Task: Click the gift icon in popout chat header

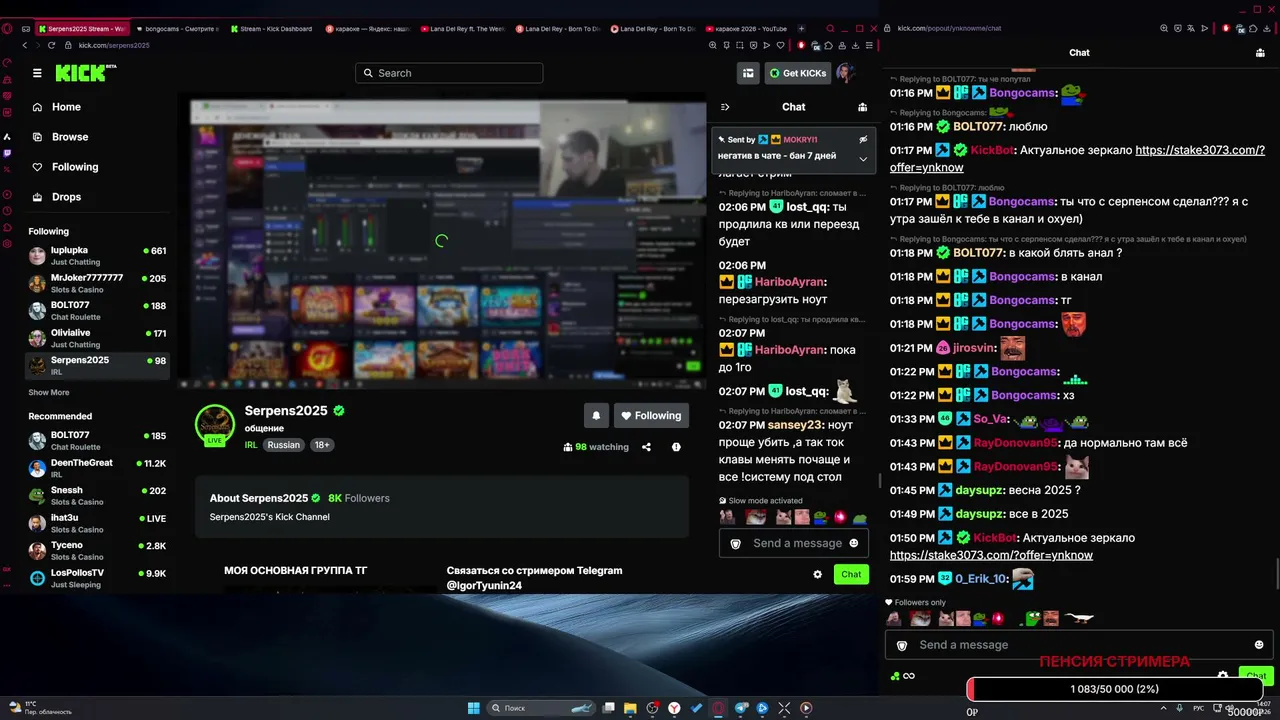Action: (1260, 53)
